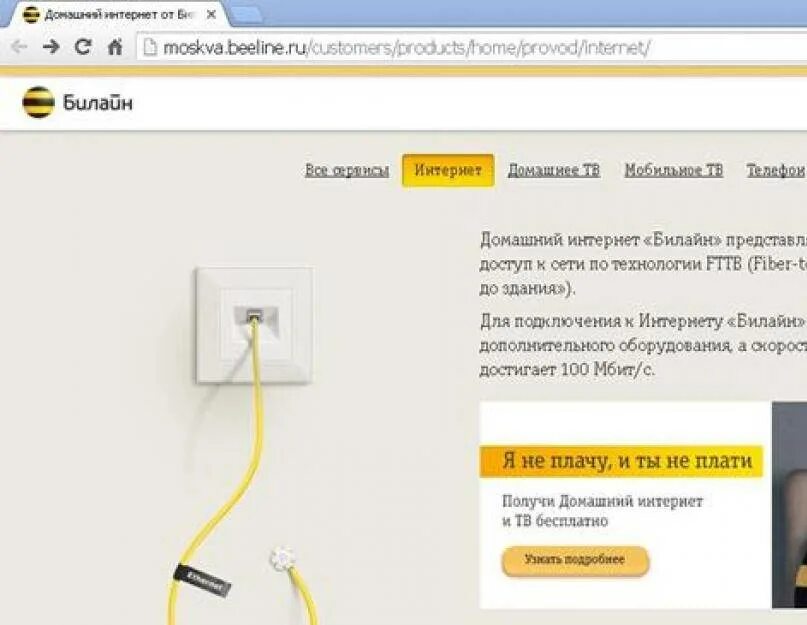Open the Телефон section link
The width and height of the screenshot is (807, 625).
click(x=776, y=170)
